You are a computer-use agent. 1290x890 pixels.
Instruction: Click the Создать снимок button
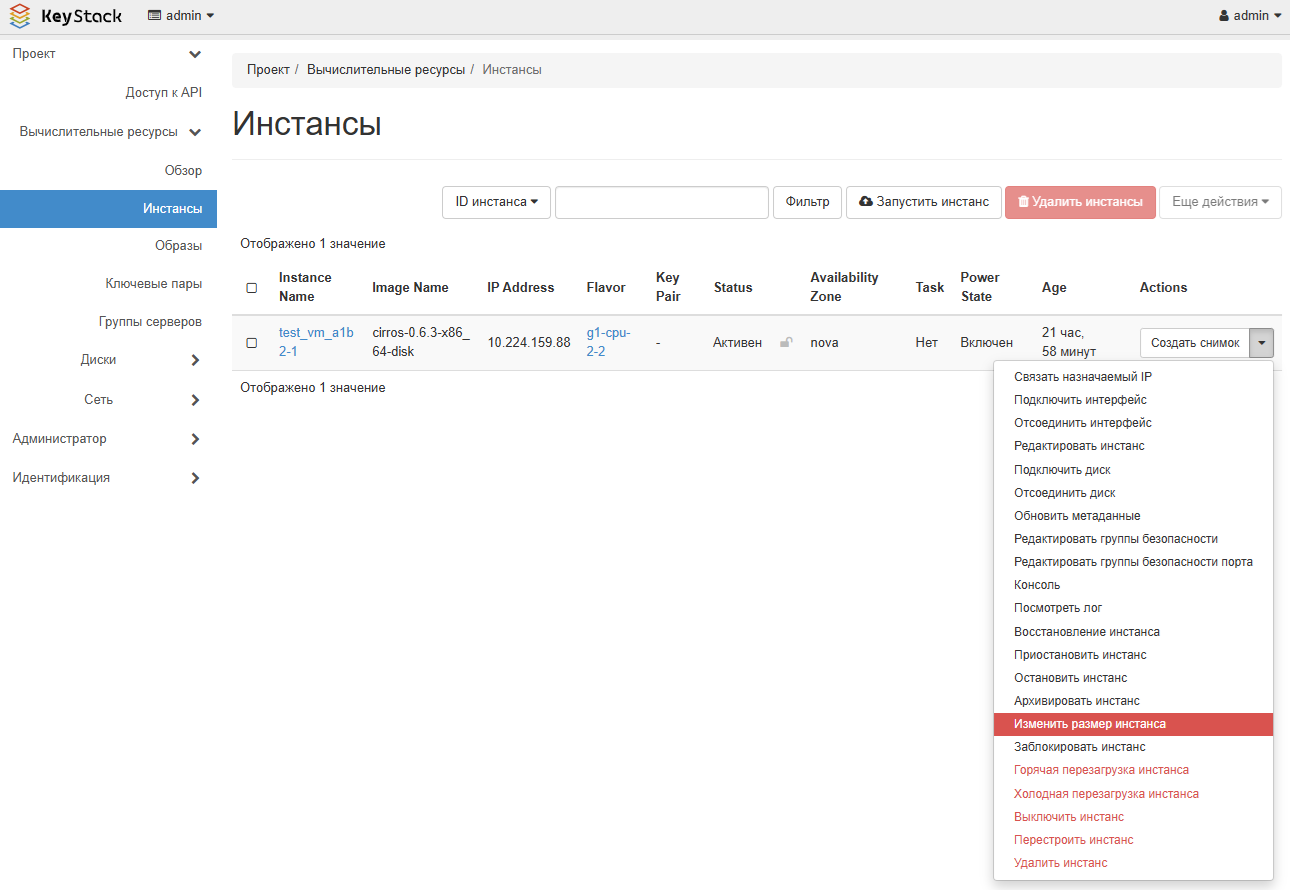pos(1195,343)
